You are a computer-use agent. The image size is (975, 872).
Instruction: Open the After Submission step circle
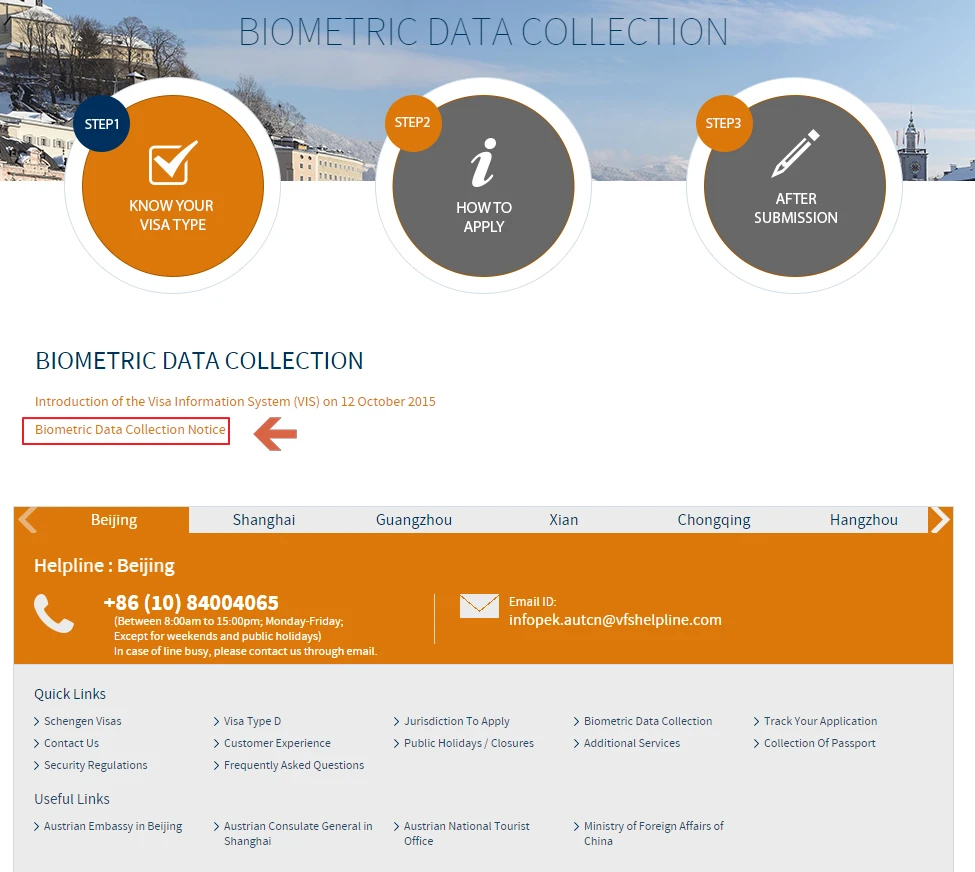pos(795,186)
